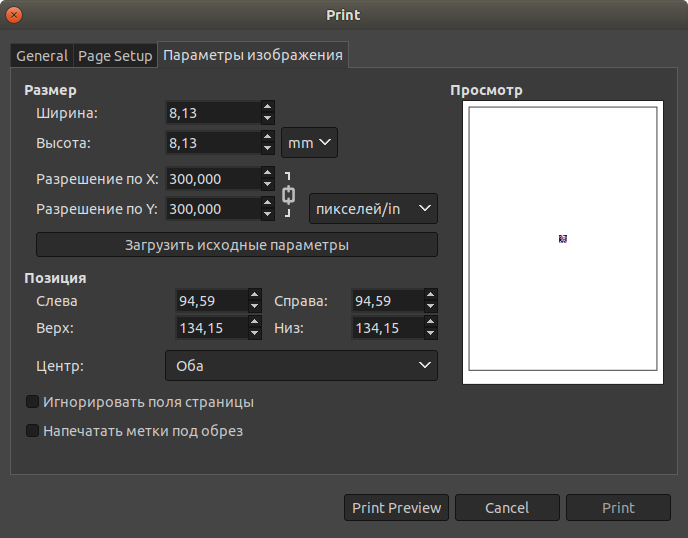Decrease Ширина value with down arrow

pos(268,118)
